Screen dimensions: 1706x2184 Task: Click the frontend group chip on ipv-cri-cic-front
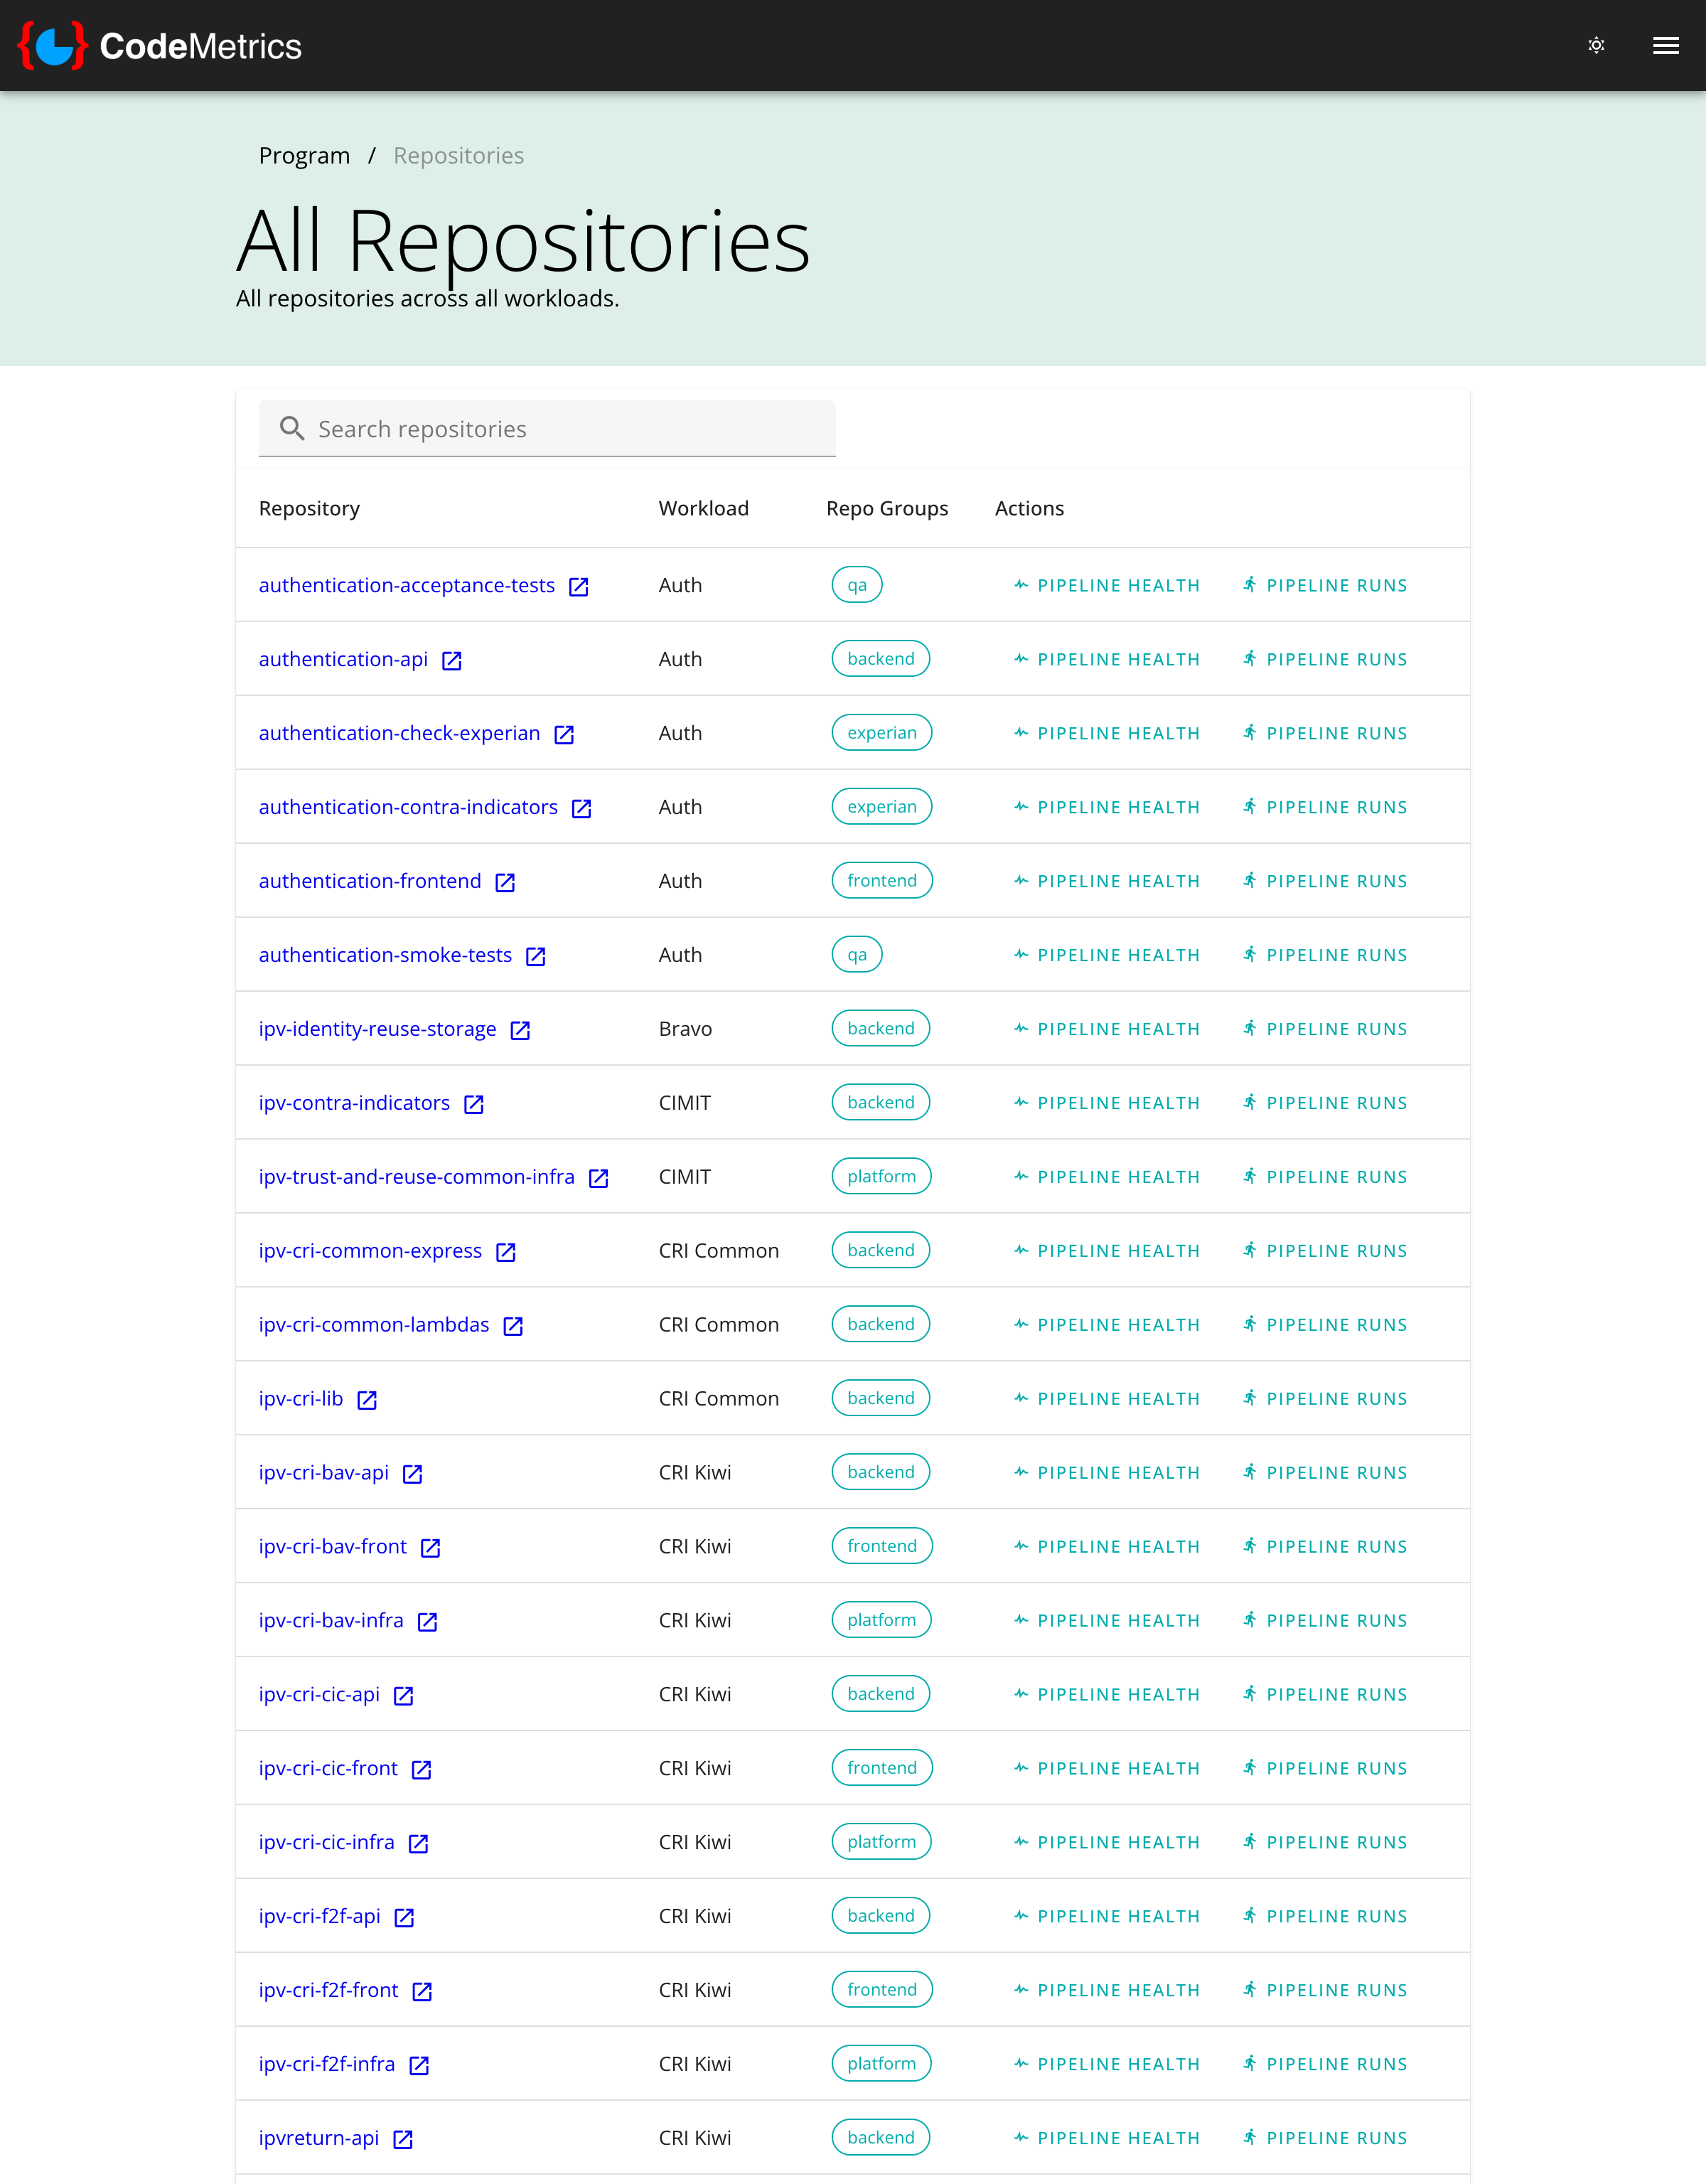click(882, 1768)
